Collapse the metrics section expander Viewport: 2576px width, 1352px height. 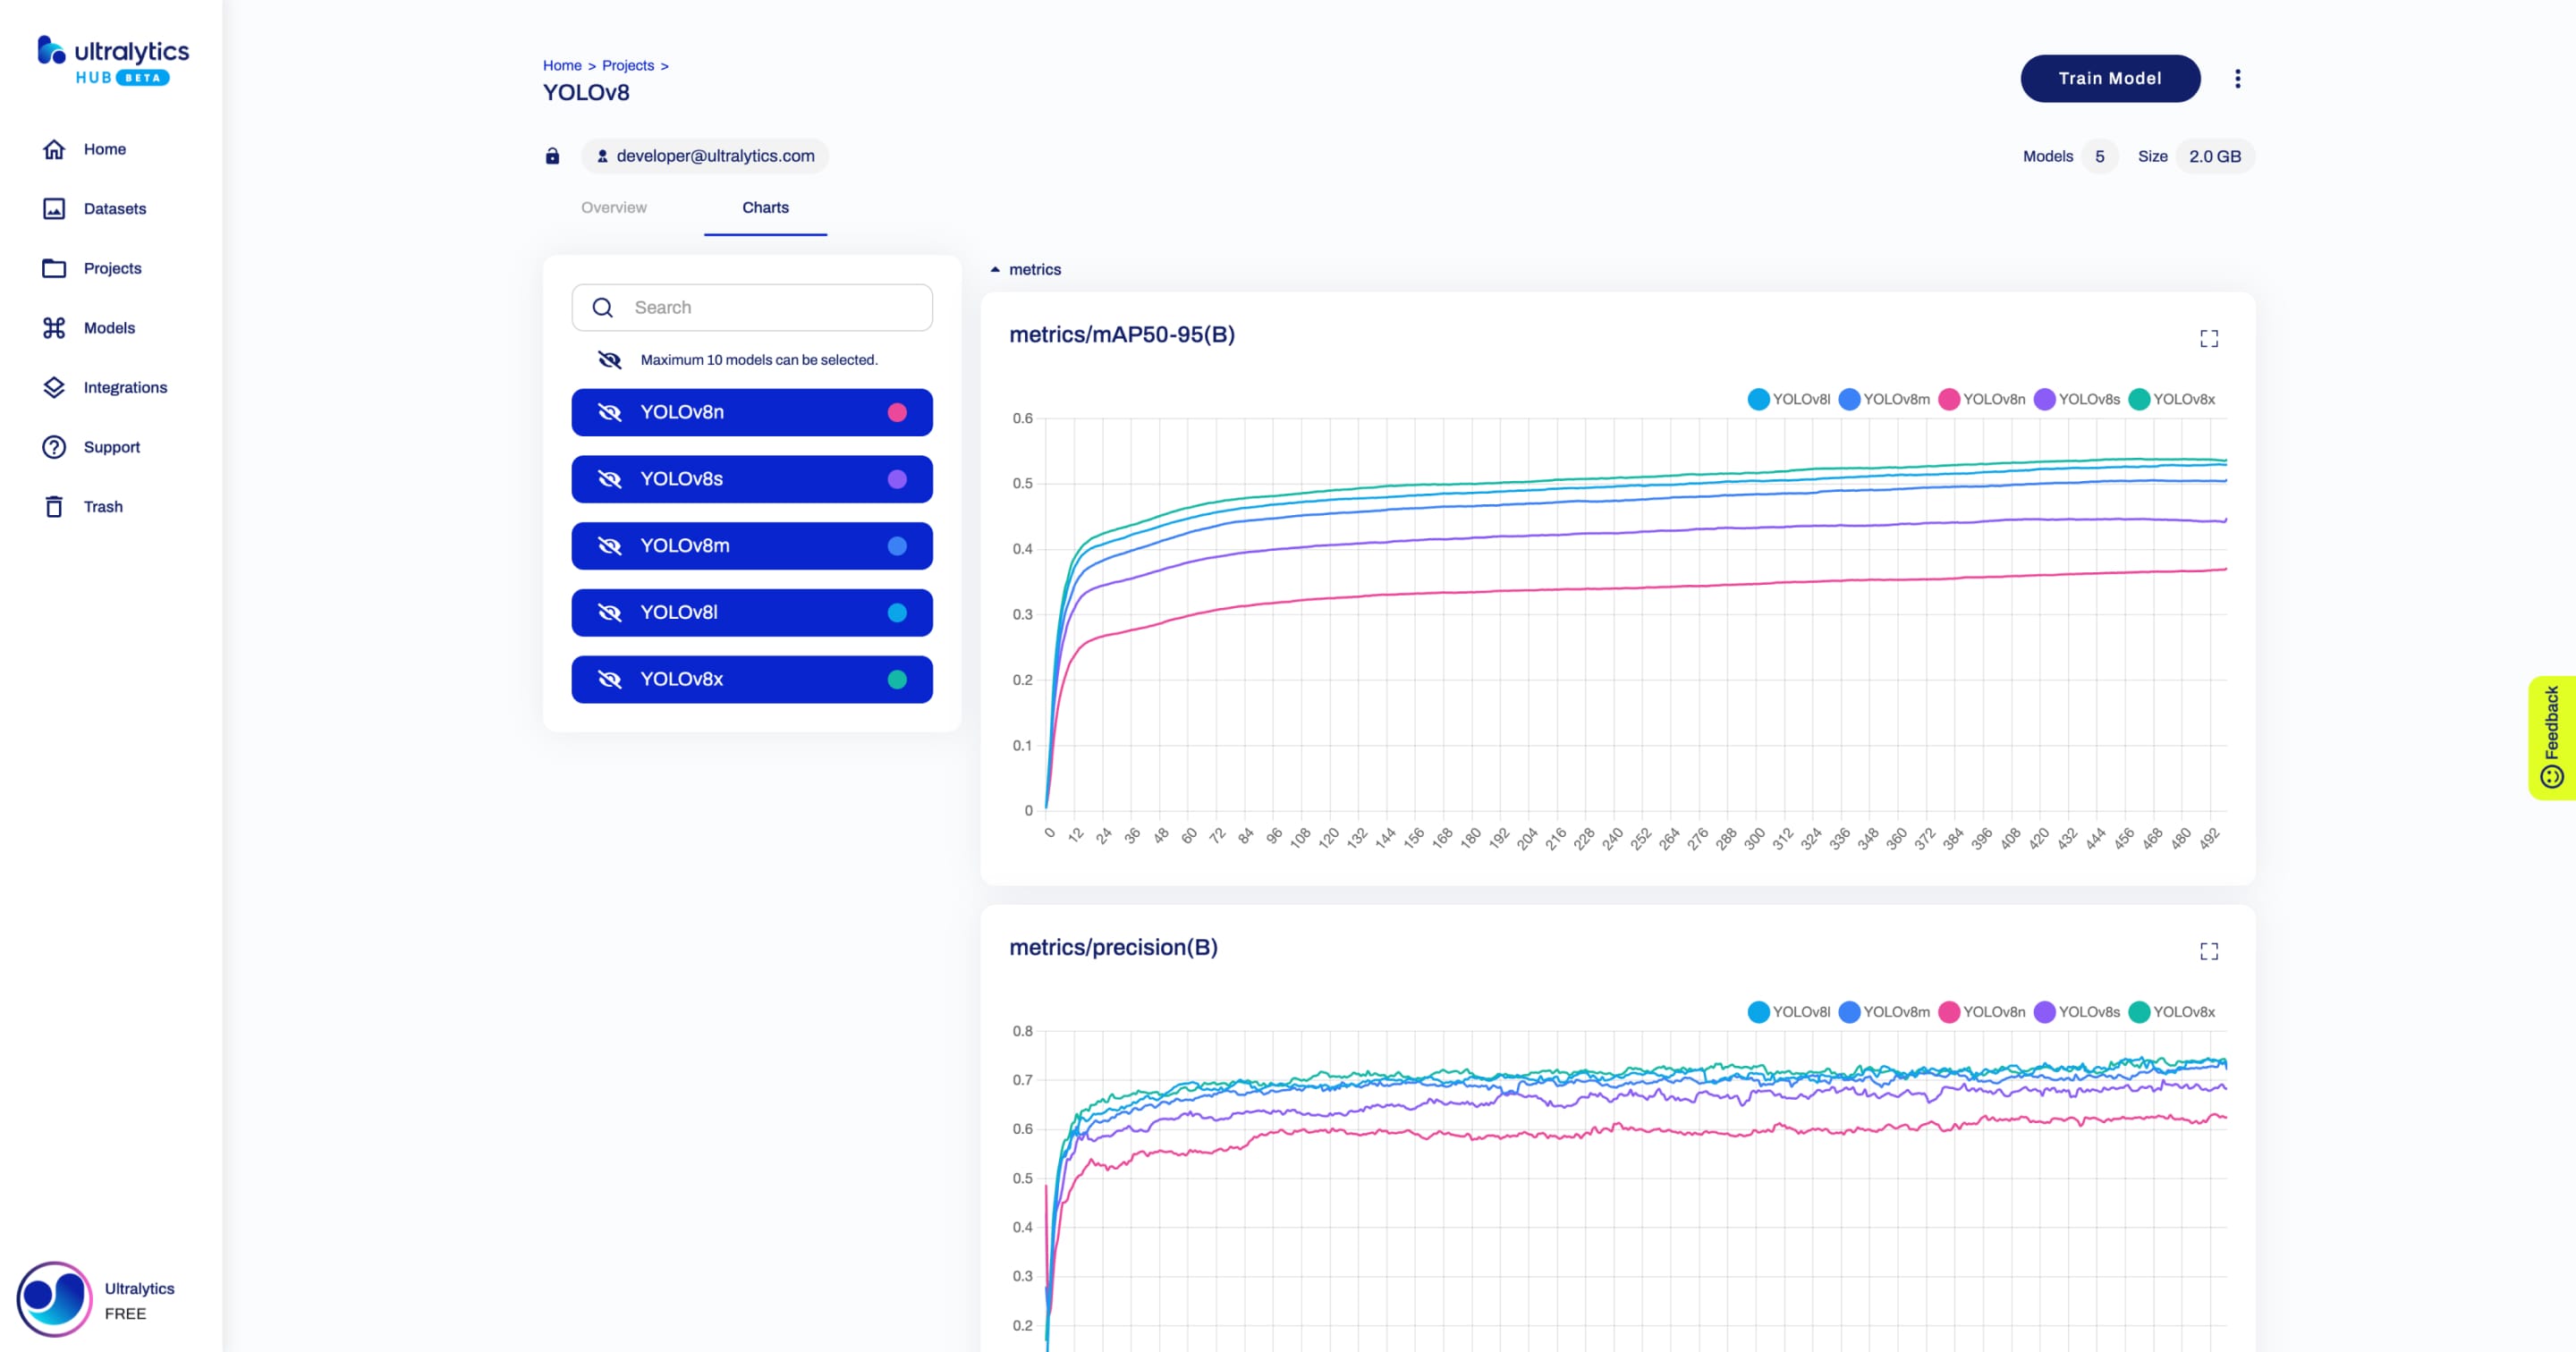993,269
